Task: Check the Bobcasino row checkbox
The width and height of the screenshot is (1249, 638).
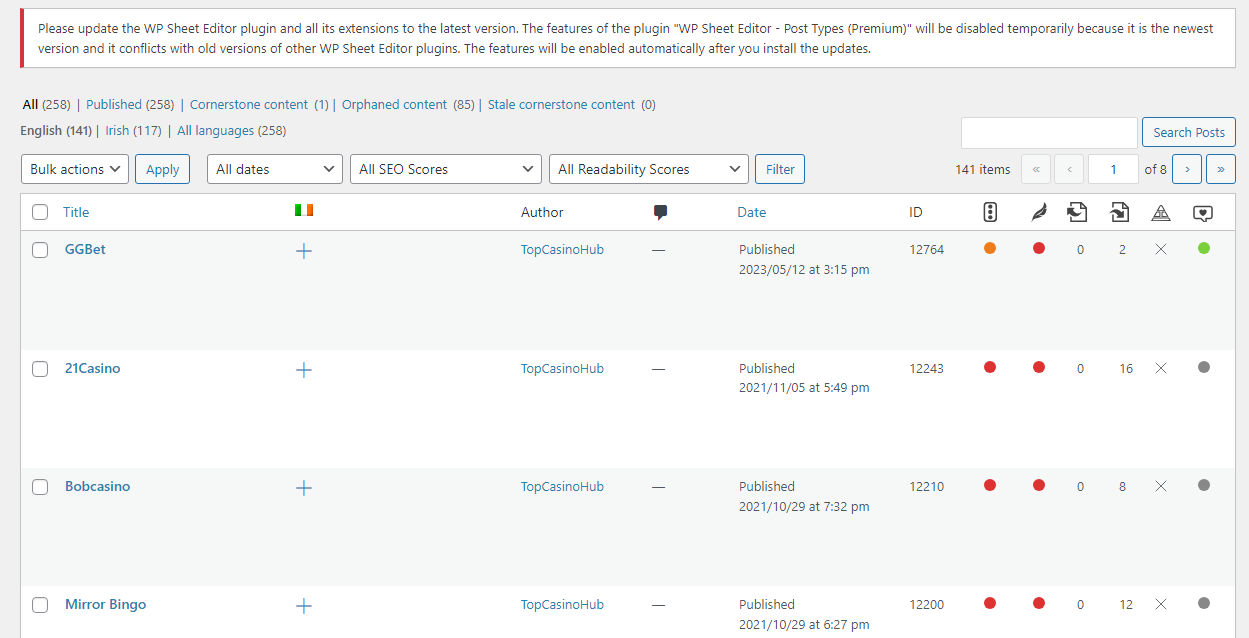Action: click(x=40, y=487)
